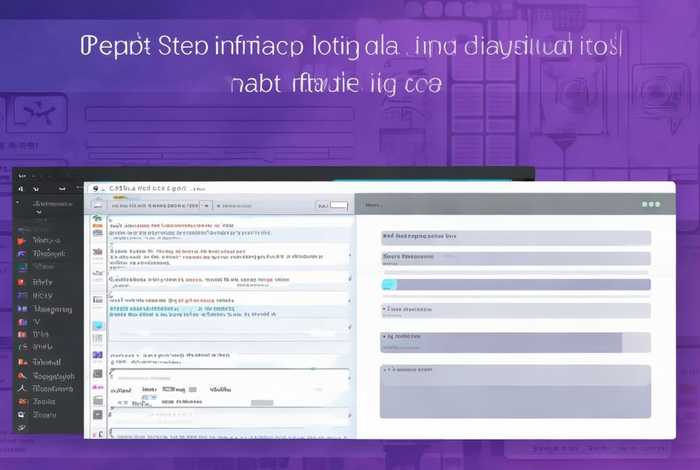Screen dimensions: 700x470
Task: Click the top labeled bar in right panel
Action: [516, 237]
